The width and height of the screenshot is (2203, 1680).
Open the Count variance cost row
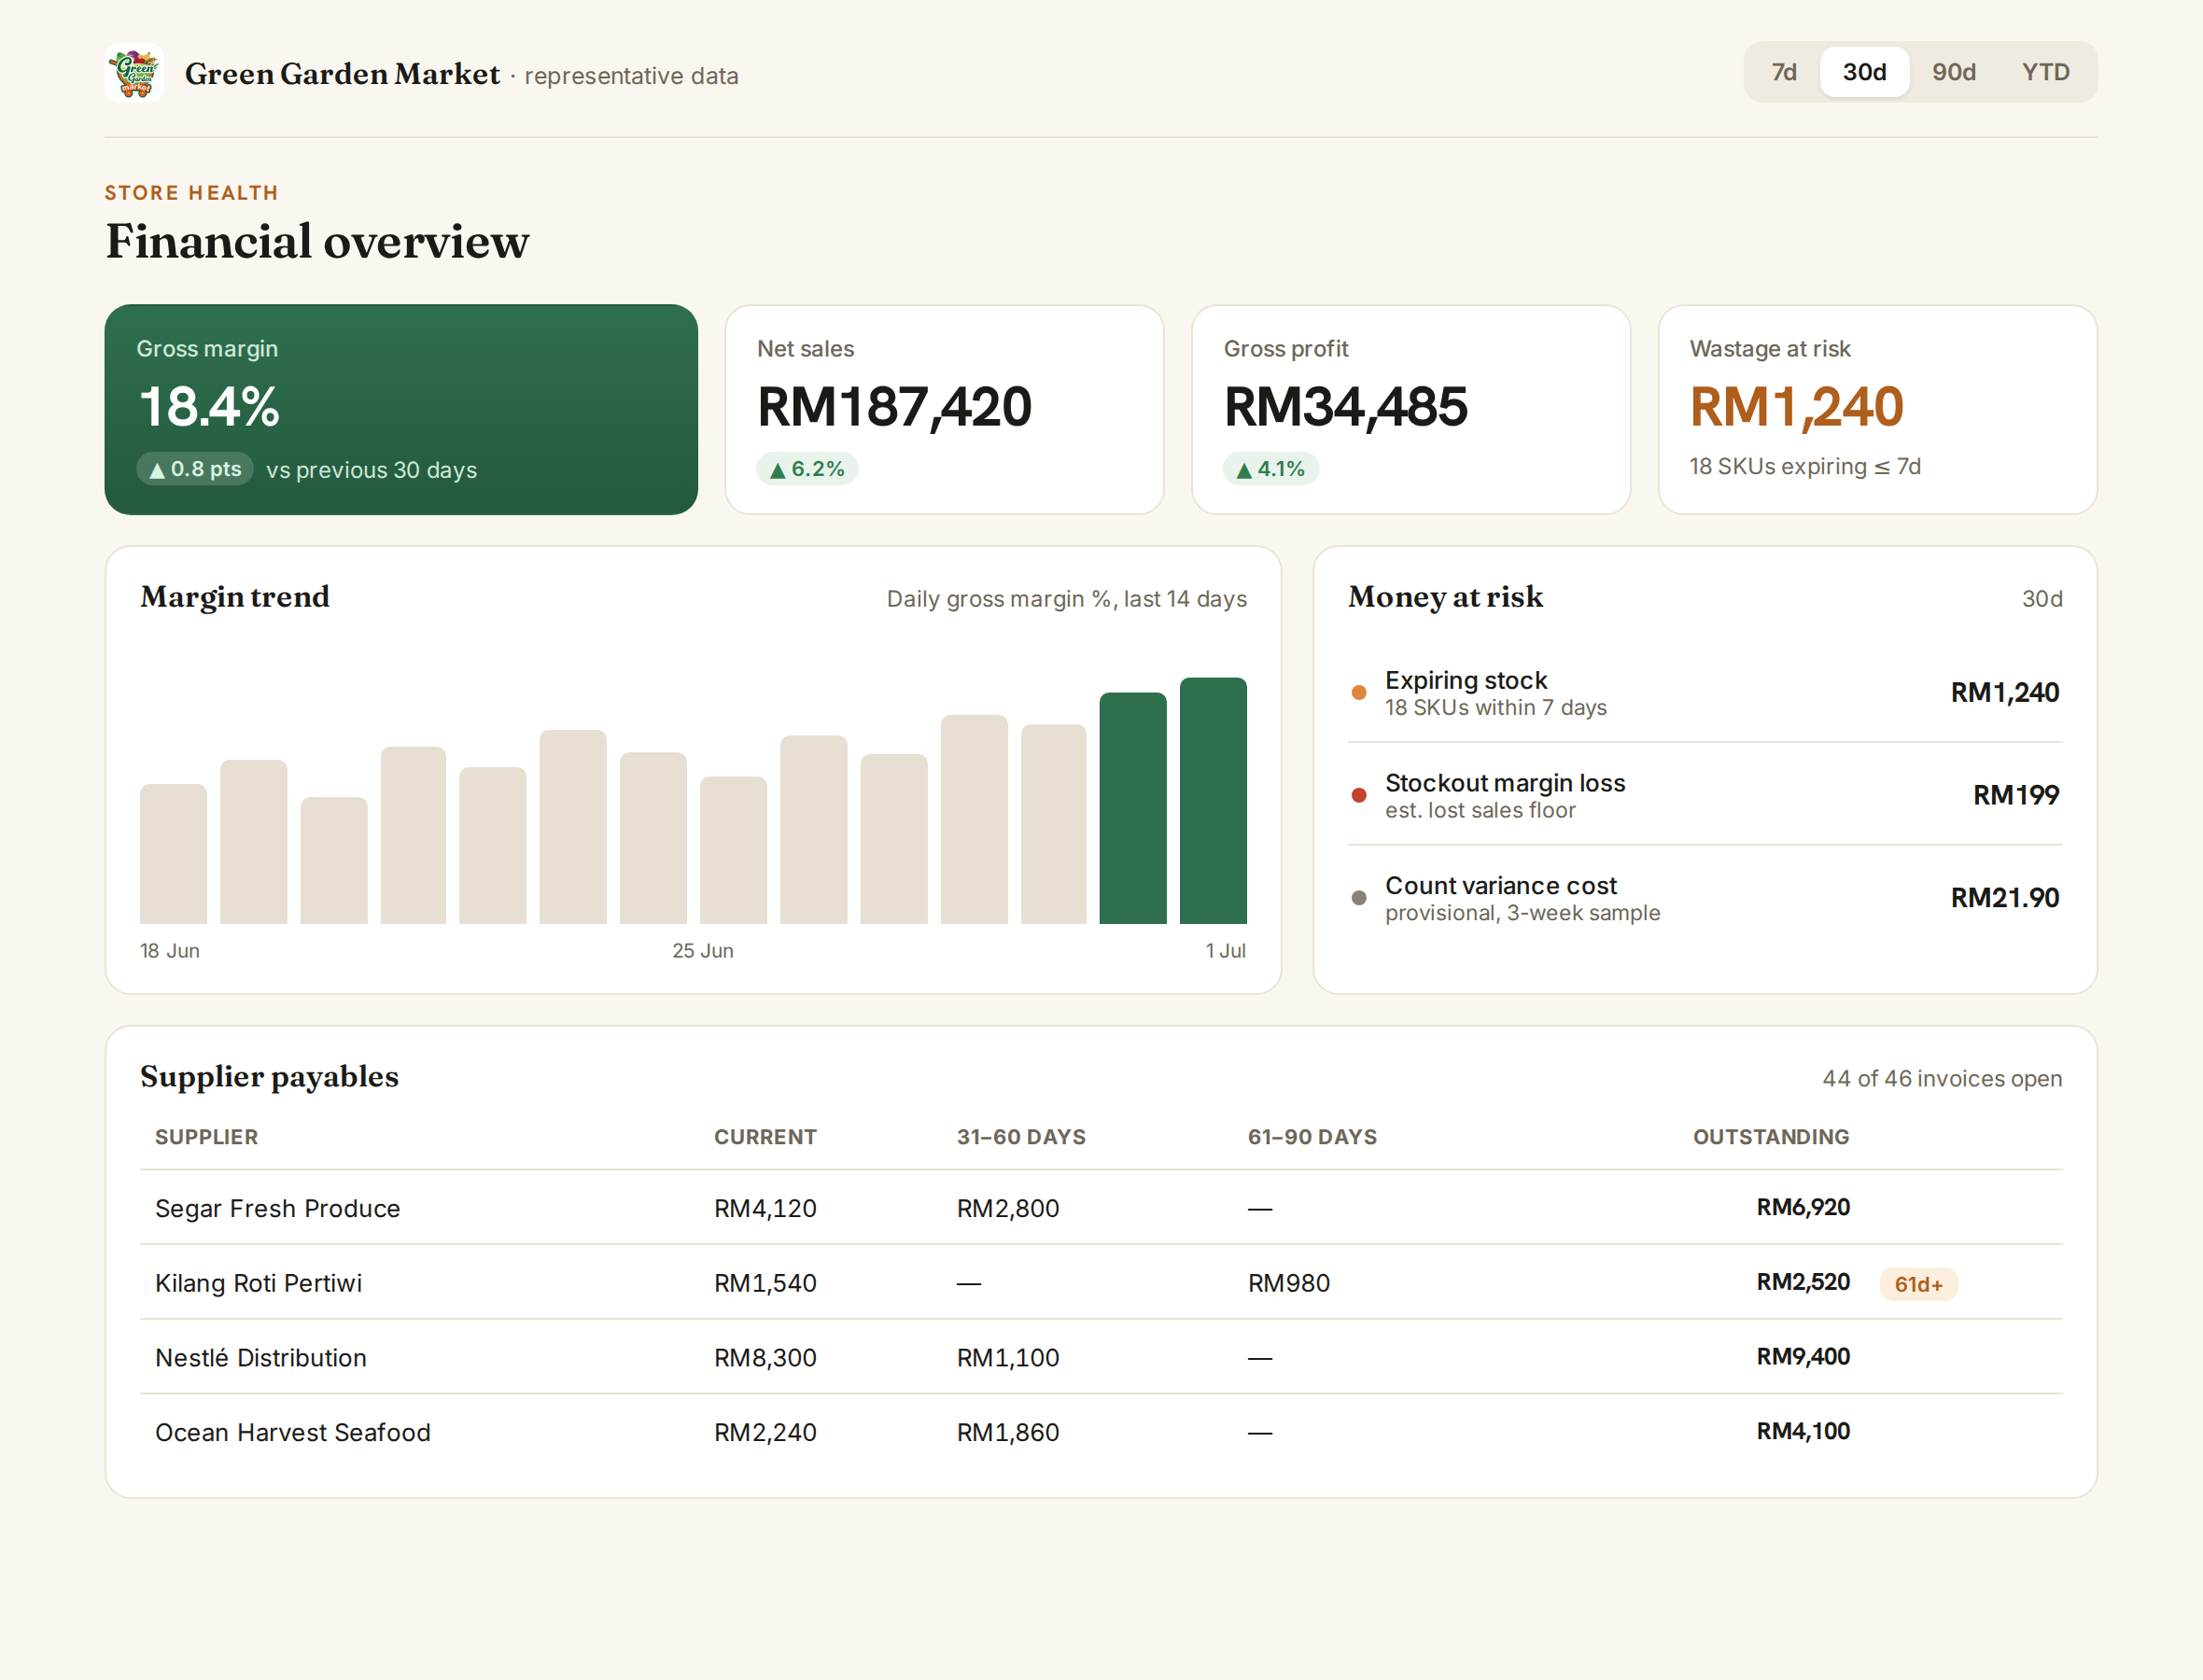tap(1704, 898)
